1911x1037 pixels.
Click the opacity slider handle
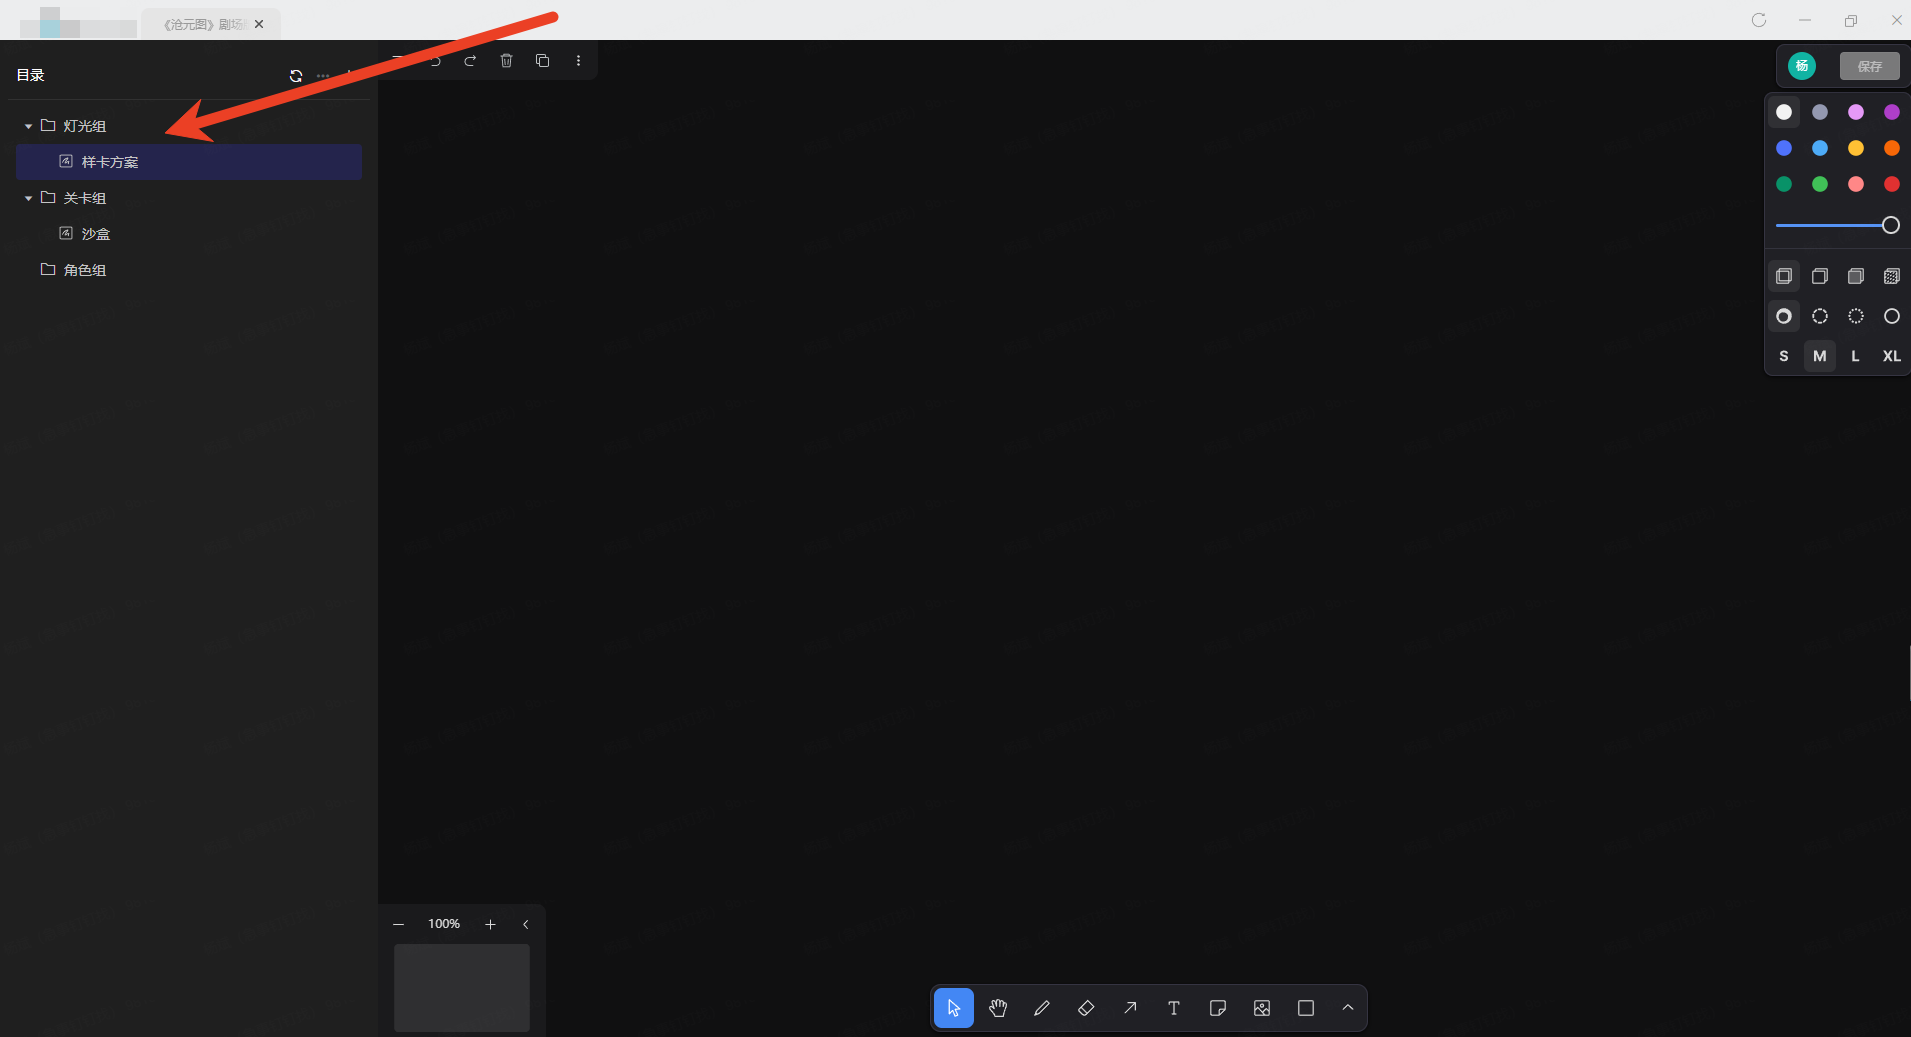[x=1891, y=225]
